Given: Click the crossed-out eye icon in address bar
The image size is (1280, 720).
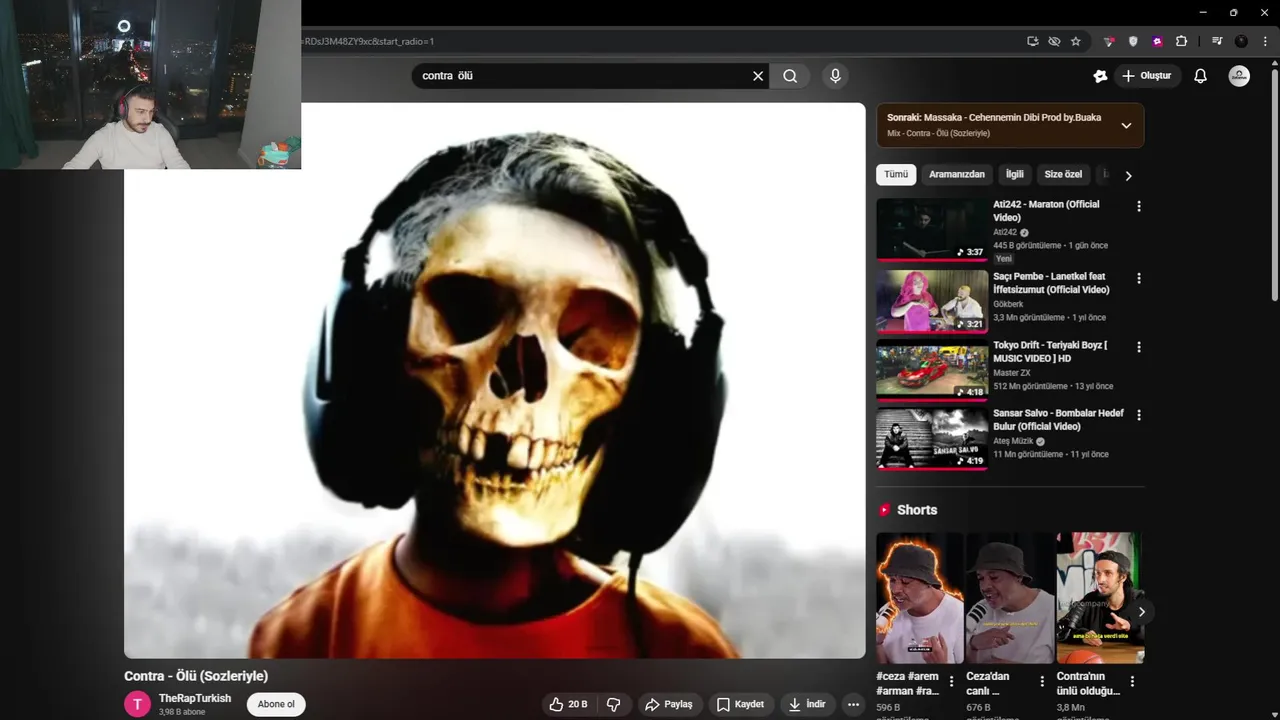Looking at the screenshot, I should (x=1054, y=41).
